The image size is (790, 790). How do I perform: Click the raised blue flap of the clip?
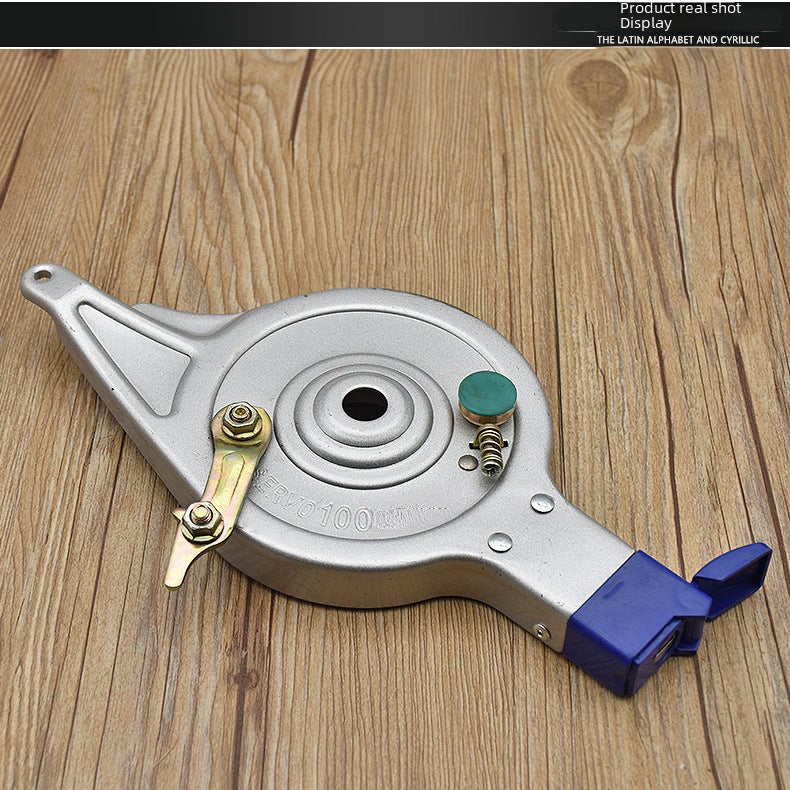734,577
